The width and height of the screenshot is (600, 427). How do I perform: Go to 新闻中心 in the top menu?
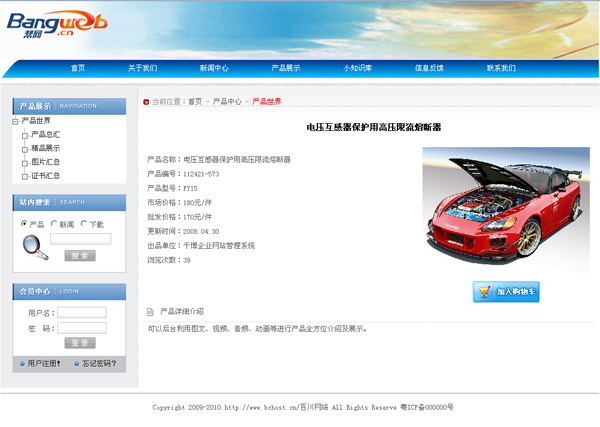tap(213, 68)
